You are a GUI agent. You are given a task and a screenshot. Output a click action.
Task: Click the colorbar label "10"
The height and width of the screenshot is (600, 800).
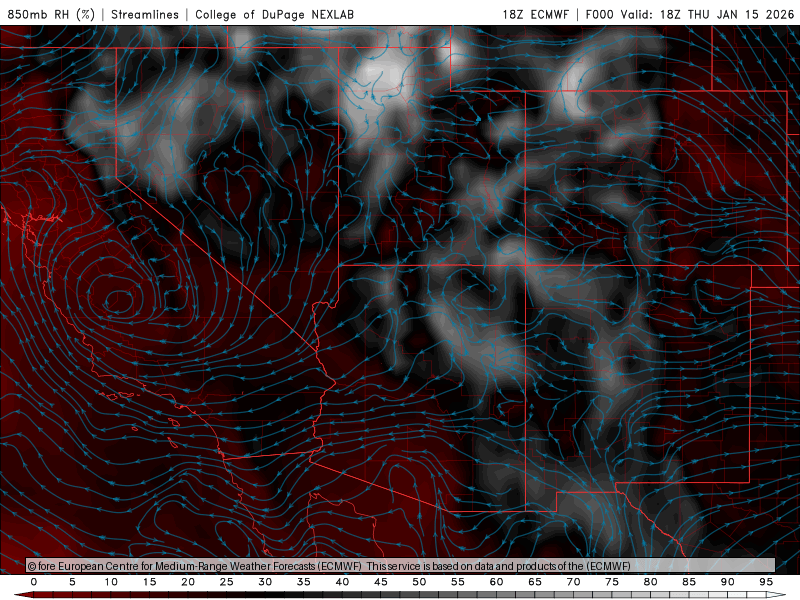[111, 582]
